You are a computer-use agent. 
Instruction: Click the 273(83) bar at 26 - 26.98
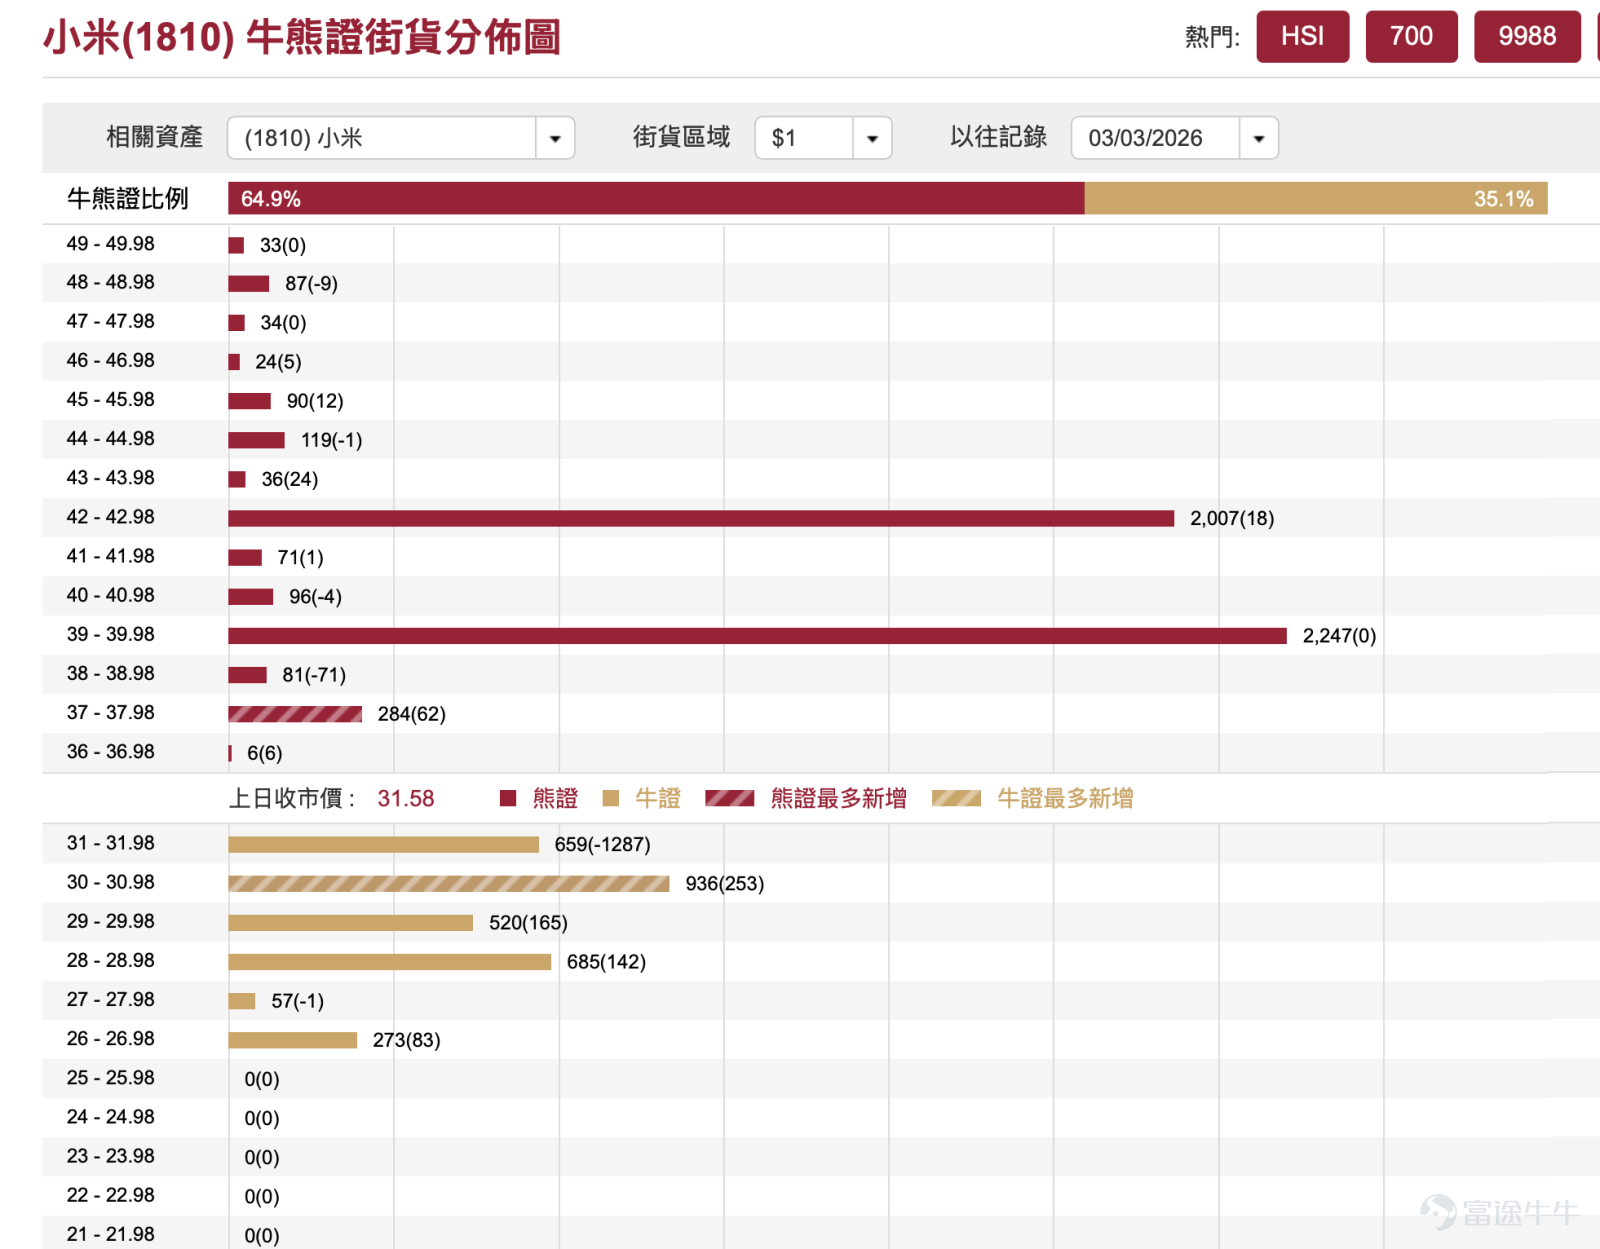click(x=292, y=1040)
